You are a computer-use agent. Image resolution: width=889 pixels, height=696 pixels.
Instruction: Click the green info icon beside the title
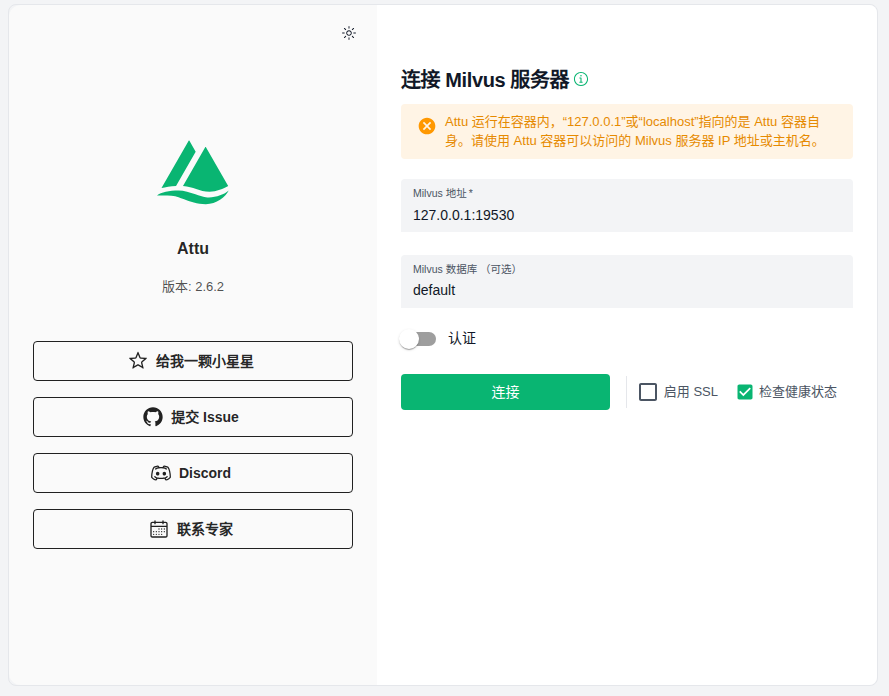[x=581, y=79]
